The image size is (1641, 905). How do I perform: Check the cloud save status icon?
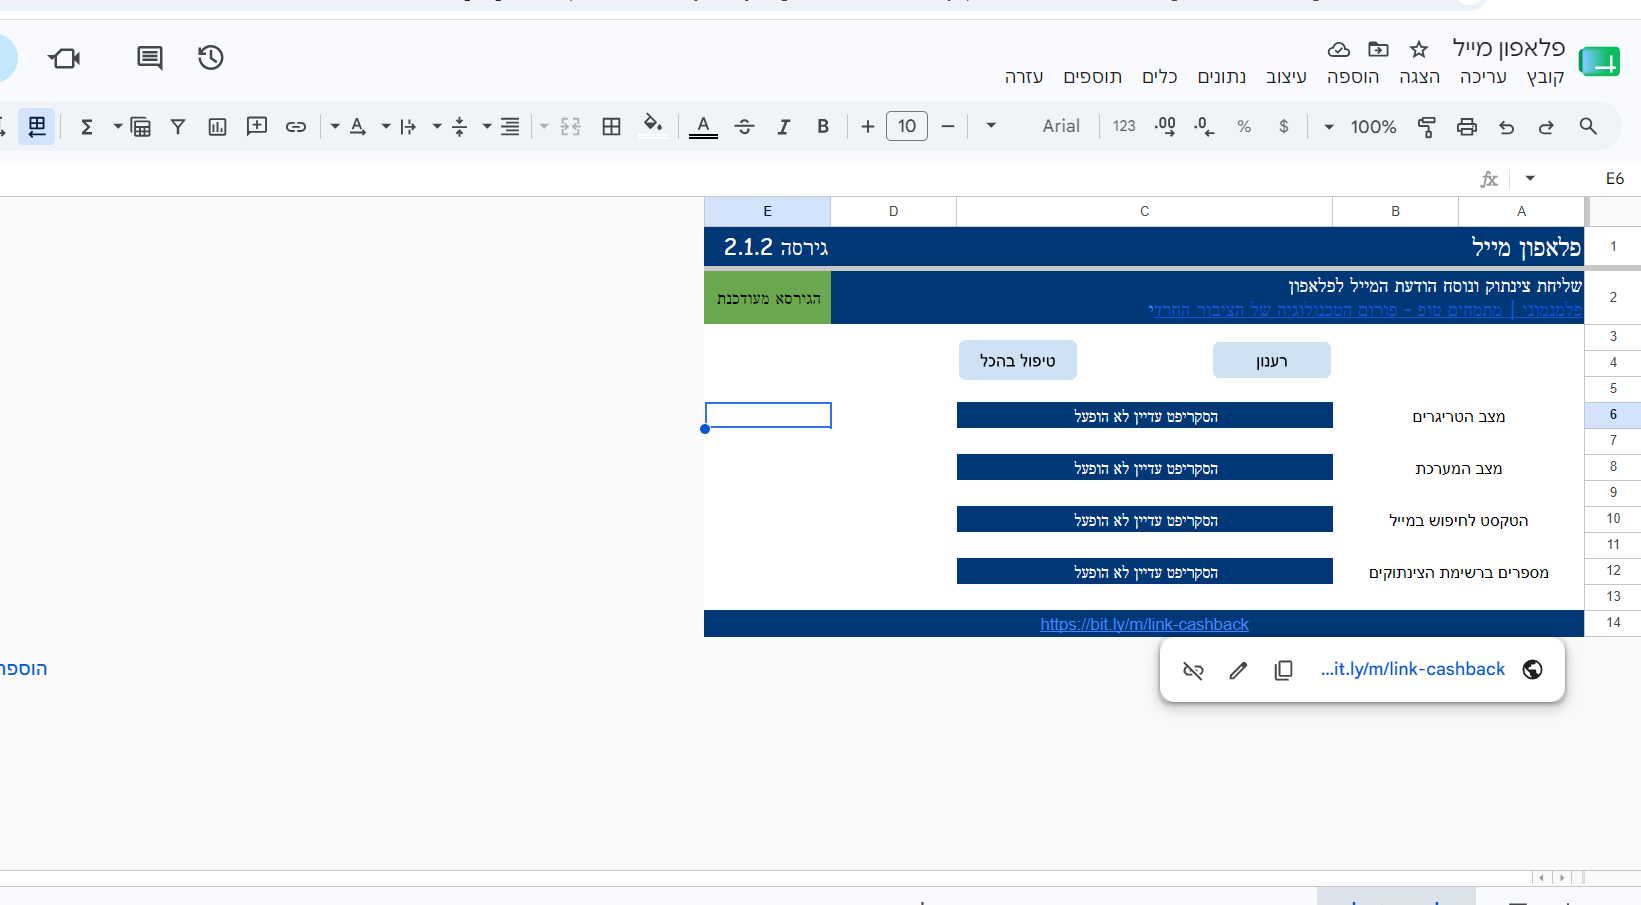coord(1339,49)
